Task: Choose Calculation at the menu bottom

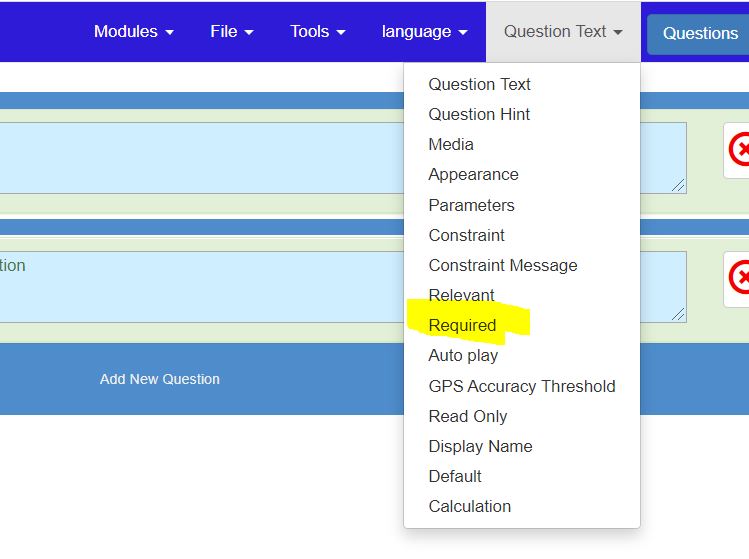Action: 469,506
